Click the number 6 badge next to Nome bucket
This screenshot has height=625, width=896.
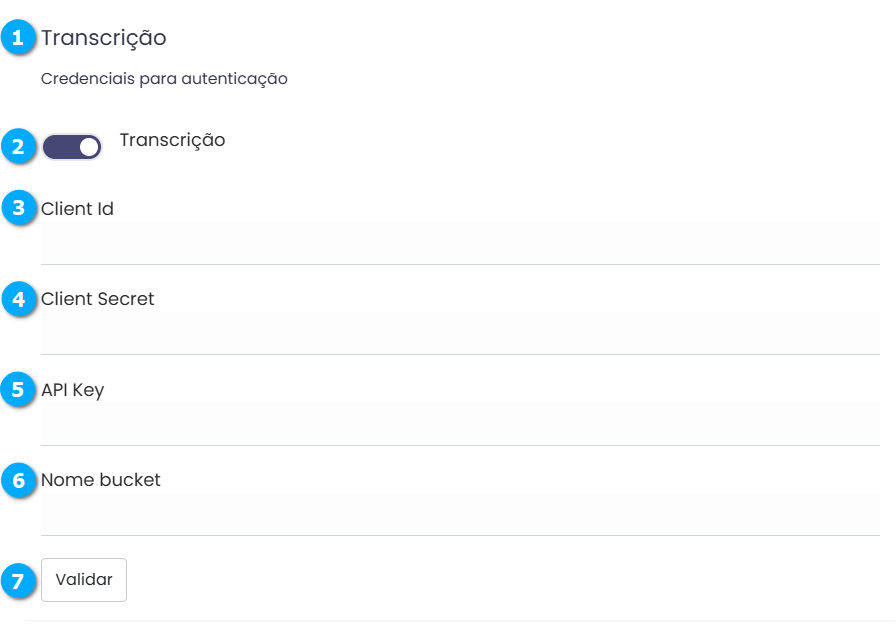(17, 480)
